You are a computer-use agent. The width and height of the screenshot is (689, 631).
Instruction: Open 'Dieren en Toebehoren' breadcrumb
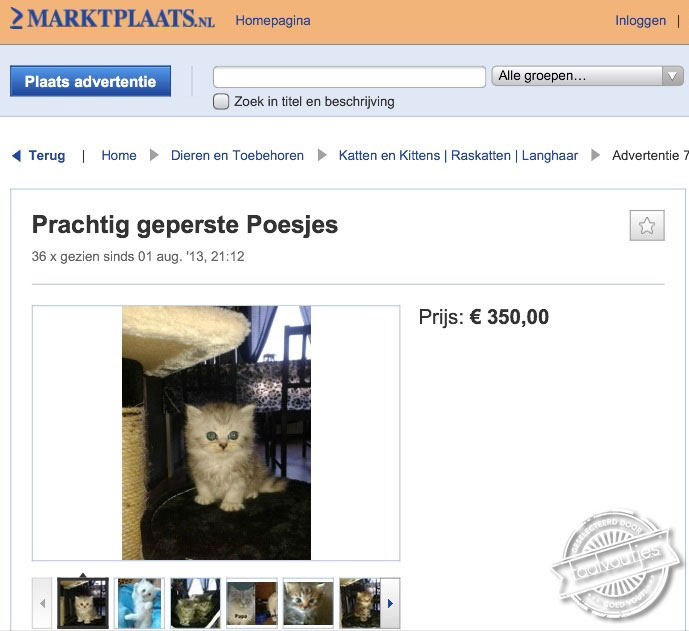(237, 155)
